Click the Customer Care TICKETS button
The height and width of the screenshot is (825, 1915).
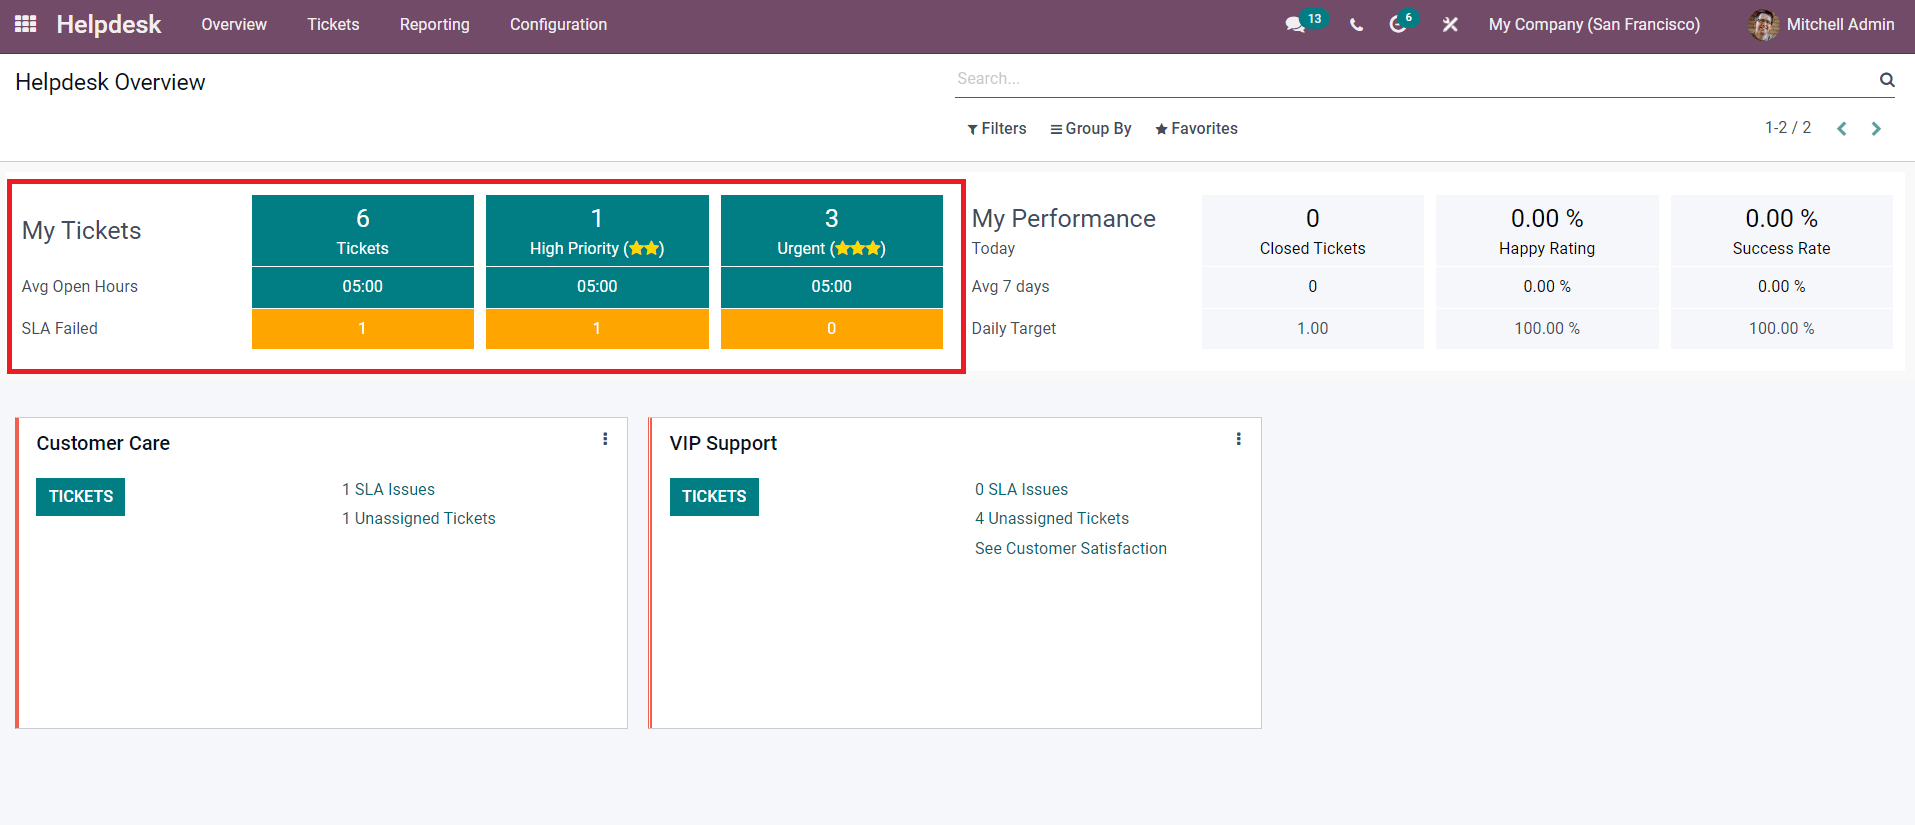click(81, 497)
